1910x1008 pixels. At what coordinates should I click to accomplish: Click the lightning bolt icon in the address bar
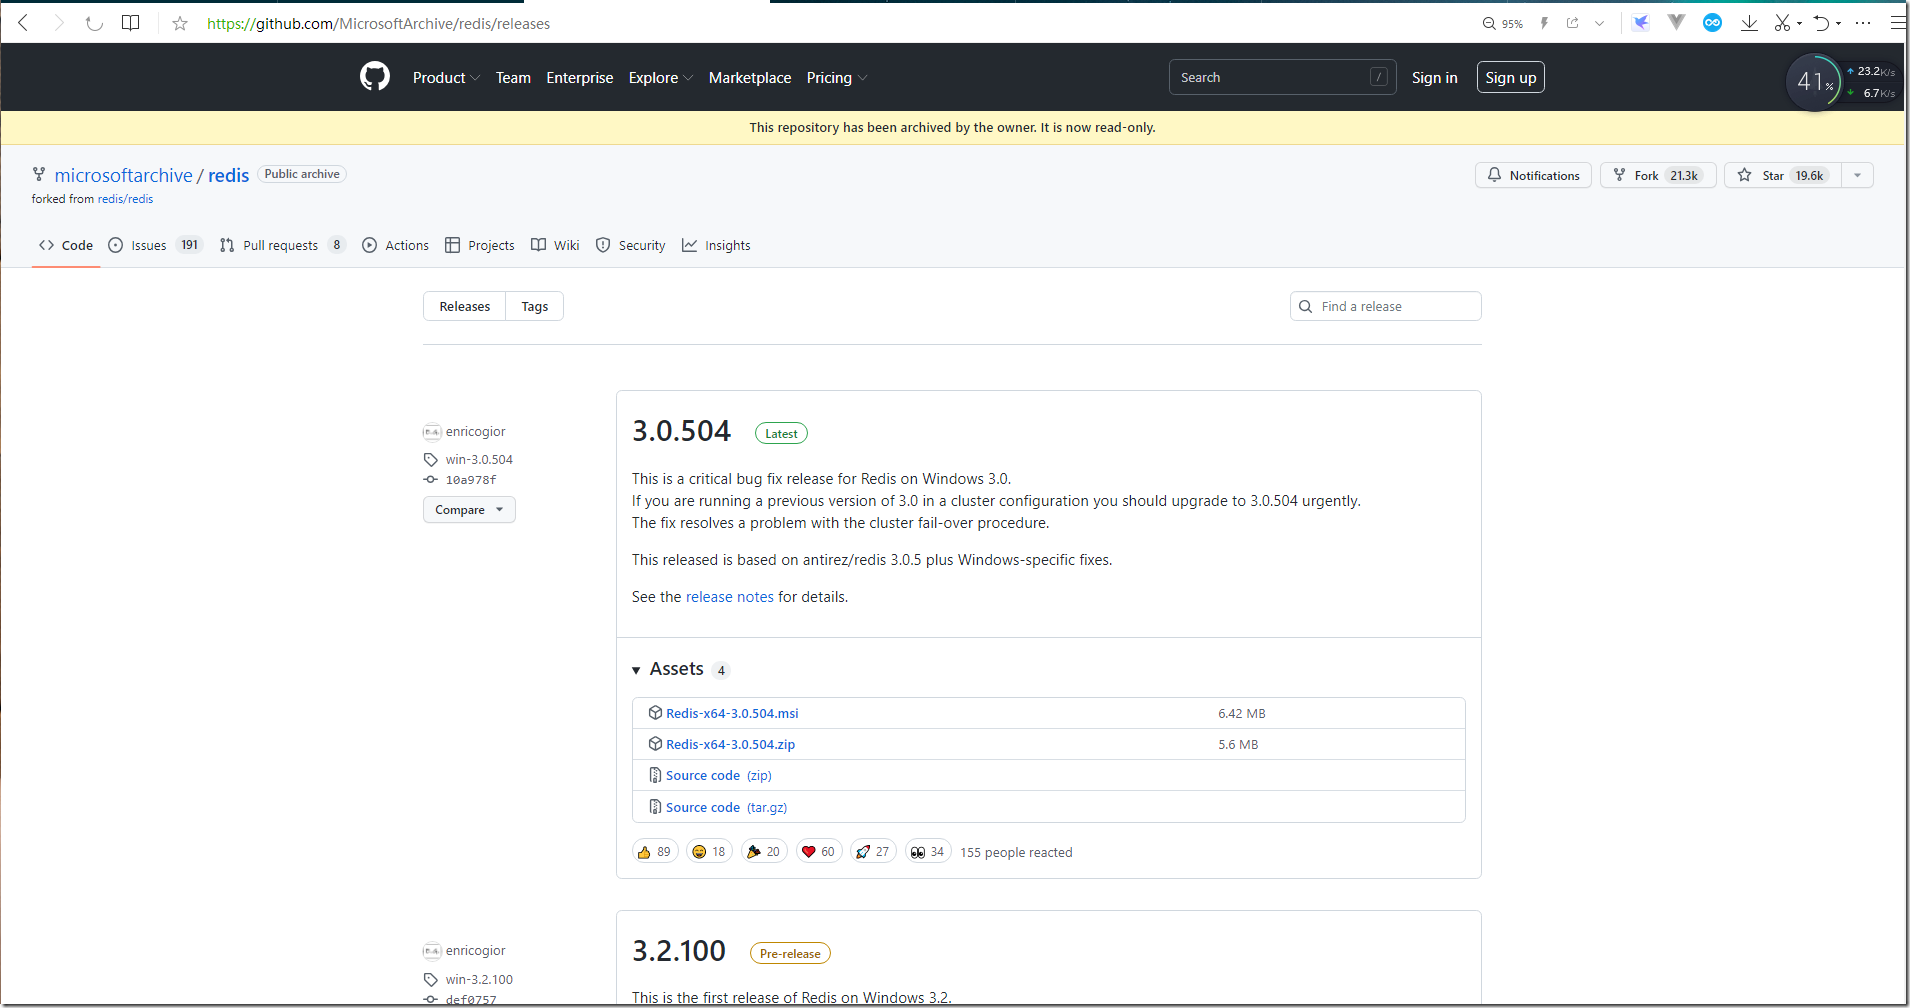click(x=1544, y=23)
